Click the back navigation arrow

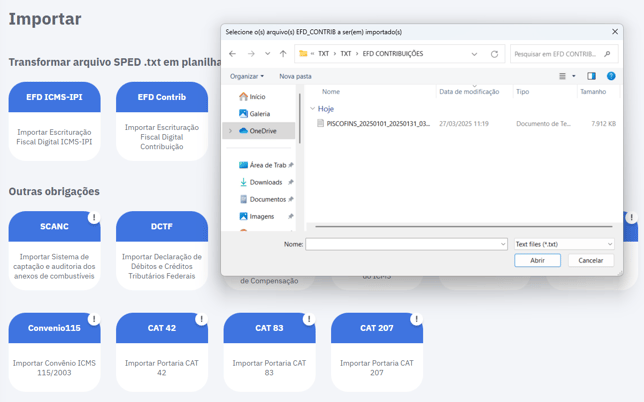click(232, 54)
